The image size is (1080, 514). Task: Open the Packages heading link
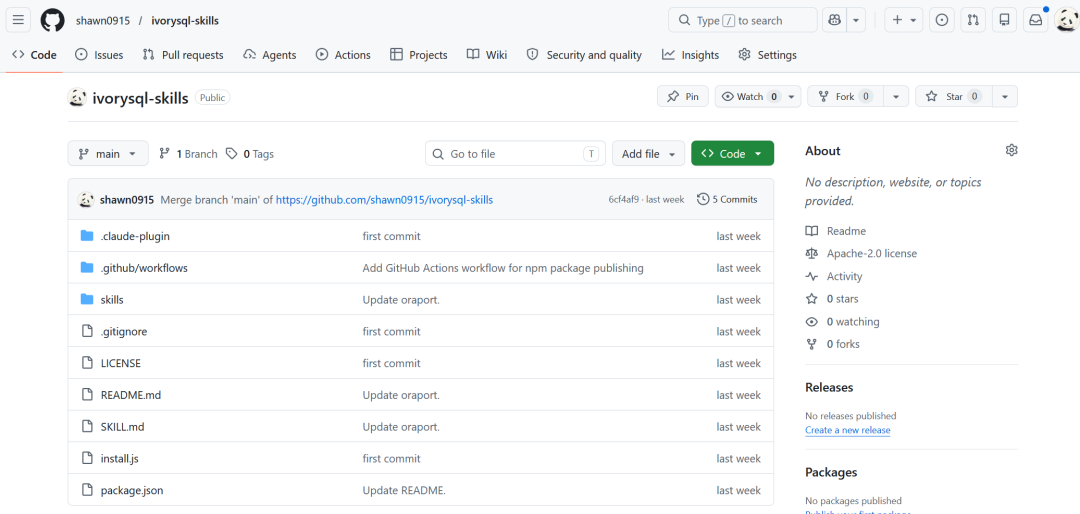coord(831,472)
